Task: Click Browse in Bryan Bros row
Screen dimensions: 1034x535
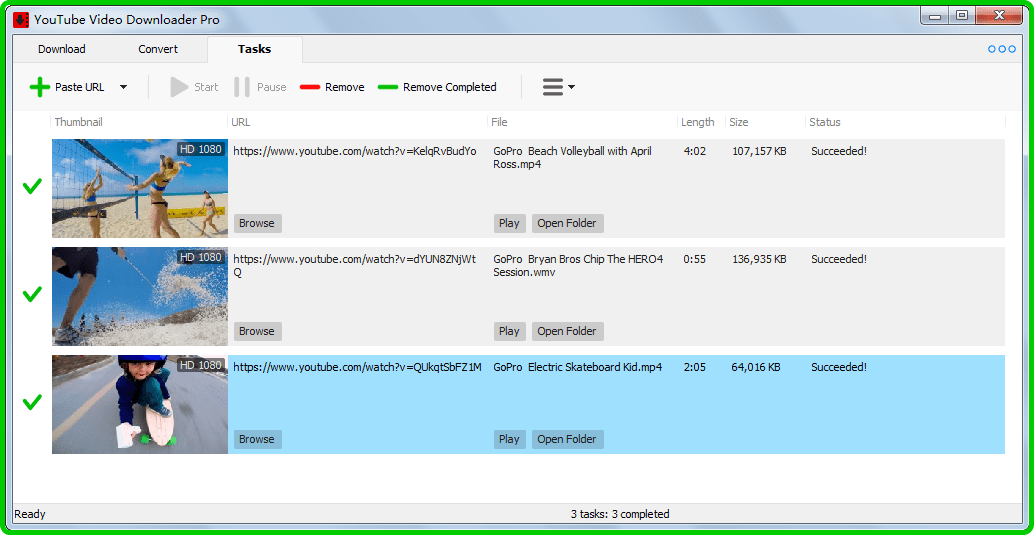Action: pyautogui.click(x=257, y=331)
